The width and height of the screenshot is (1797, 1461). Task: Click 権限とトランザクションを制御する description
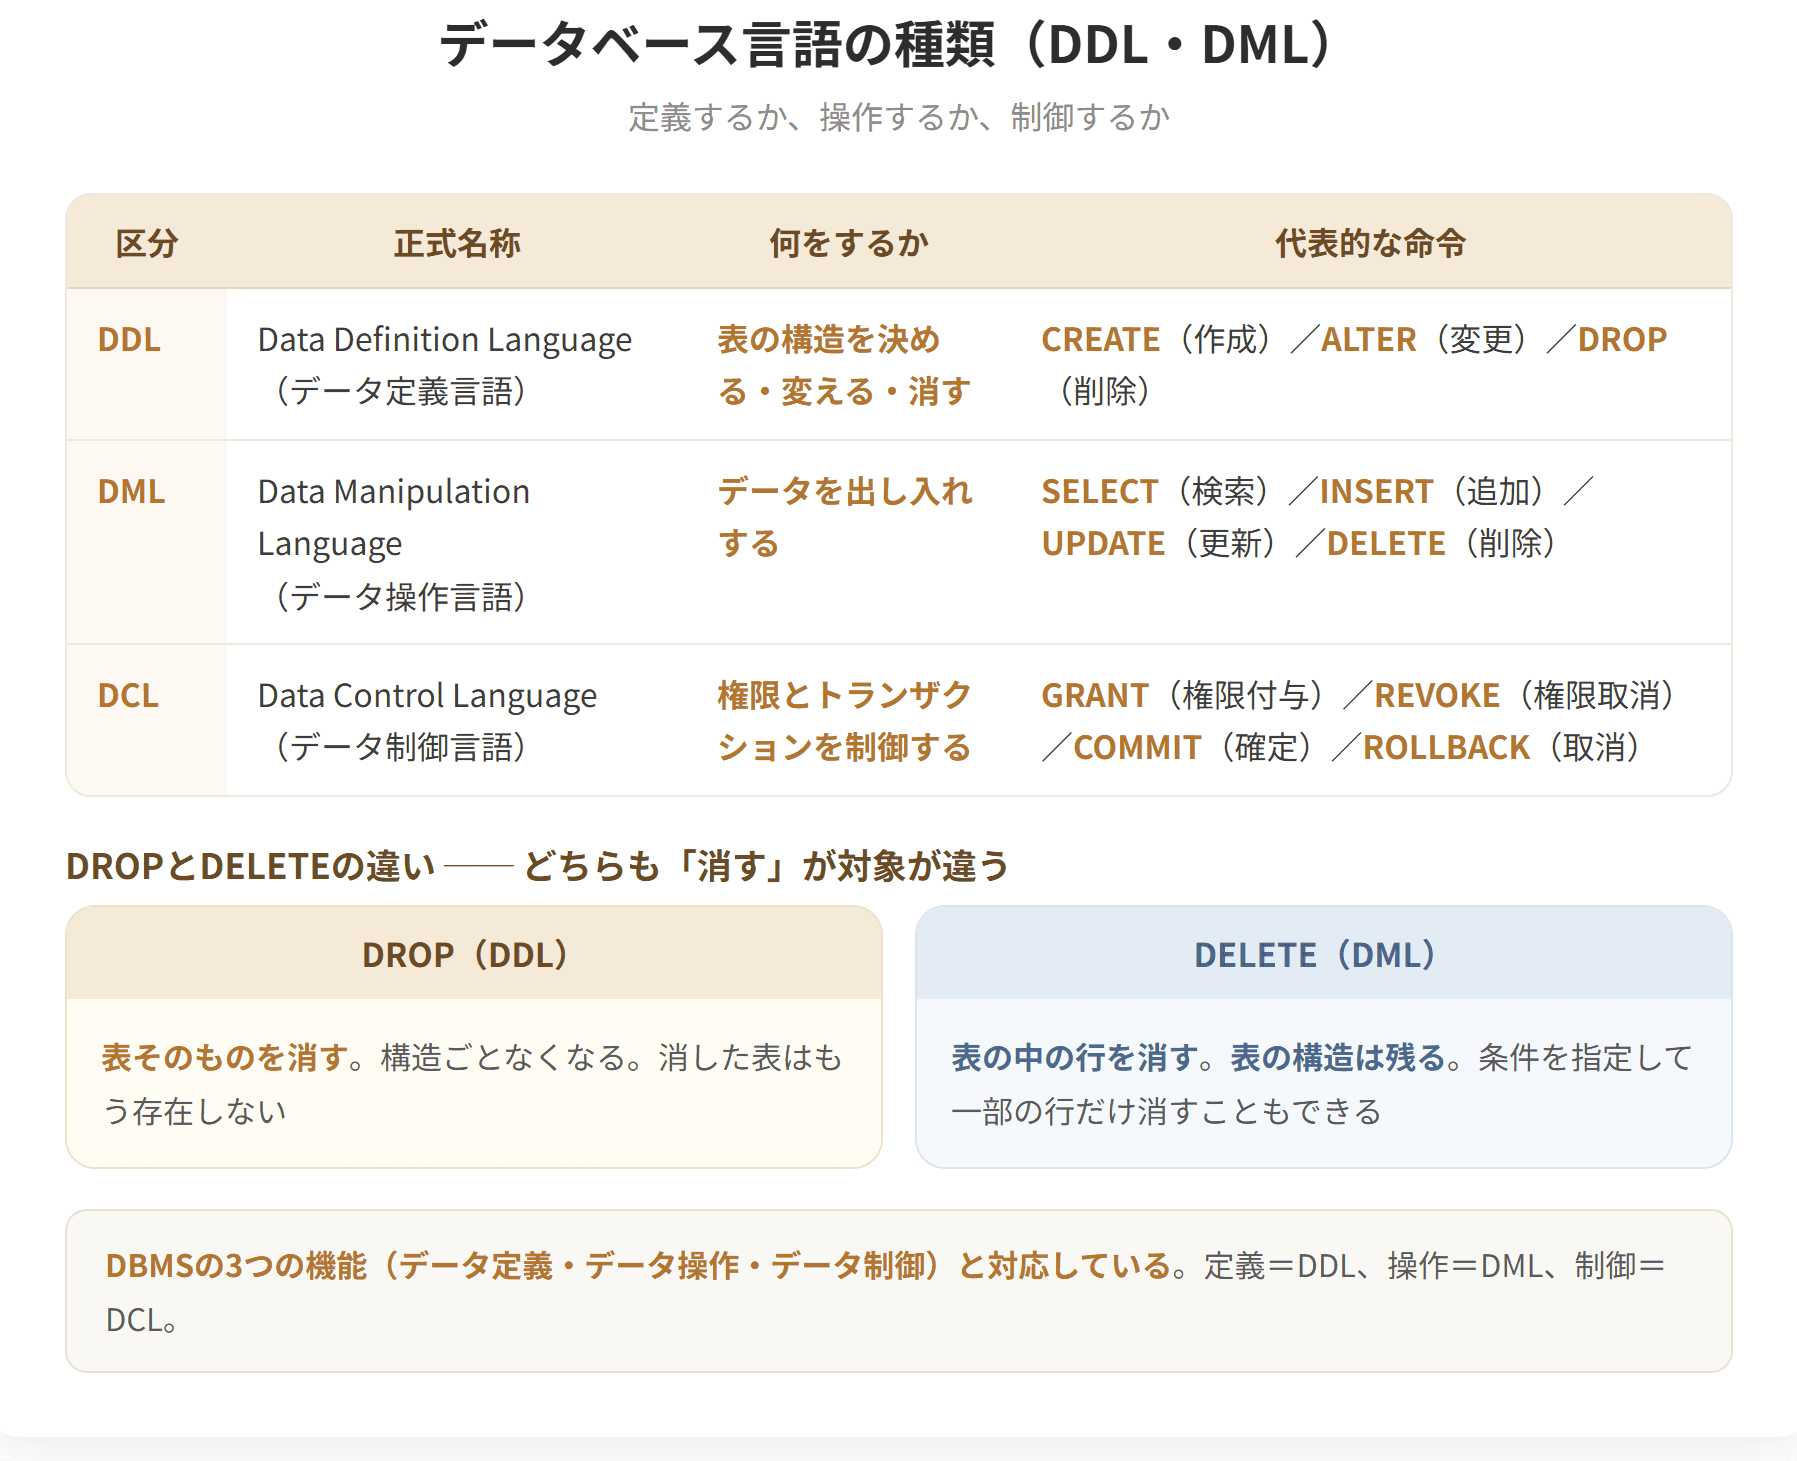click(845, 721)
